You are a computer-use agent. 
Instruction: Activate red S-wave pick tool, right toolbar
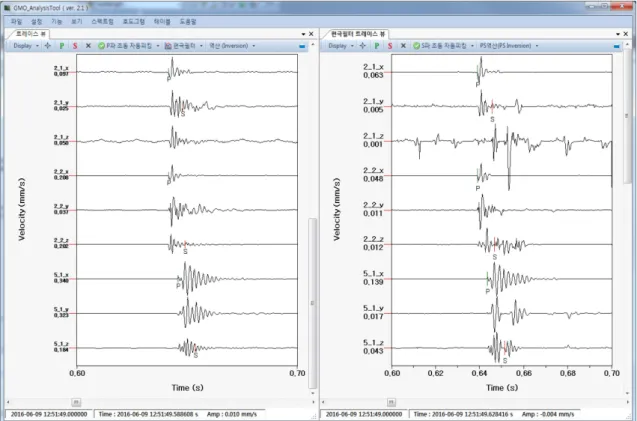pos(390,46)
